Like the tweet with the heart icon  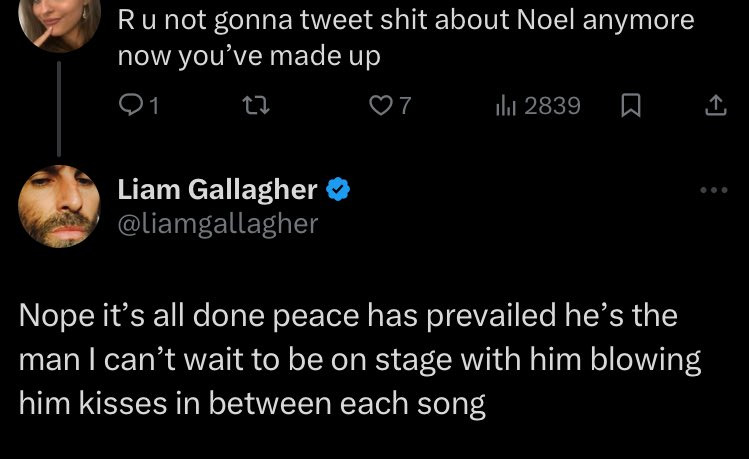pyautogui.click(x=381, y=105)
